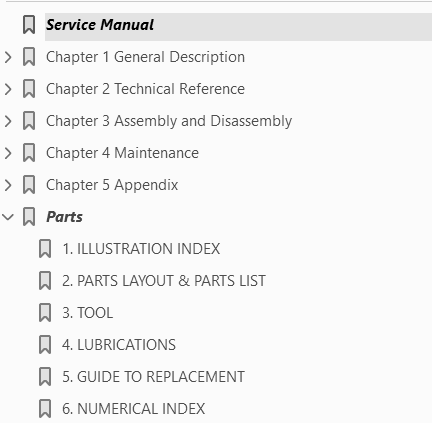Viewport: 432px width, 423px height.
Task: Click the bookmark icon for Chapter 1
Action: [x=29, y=57]
